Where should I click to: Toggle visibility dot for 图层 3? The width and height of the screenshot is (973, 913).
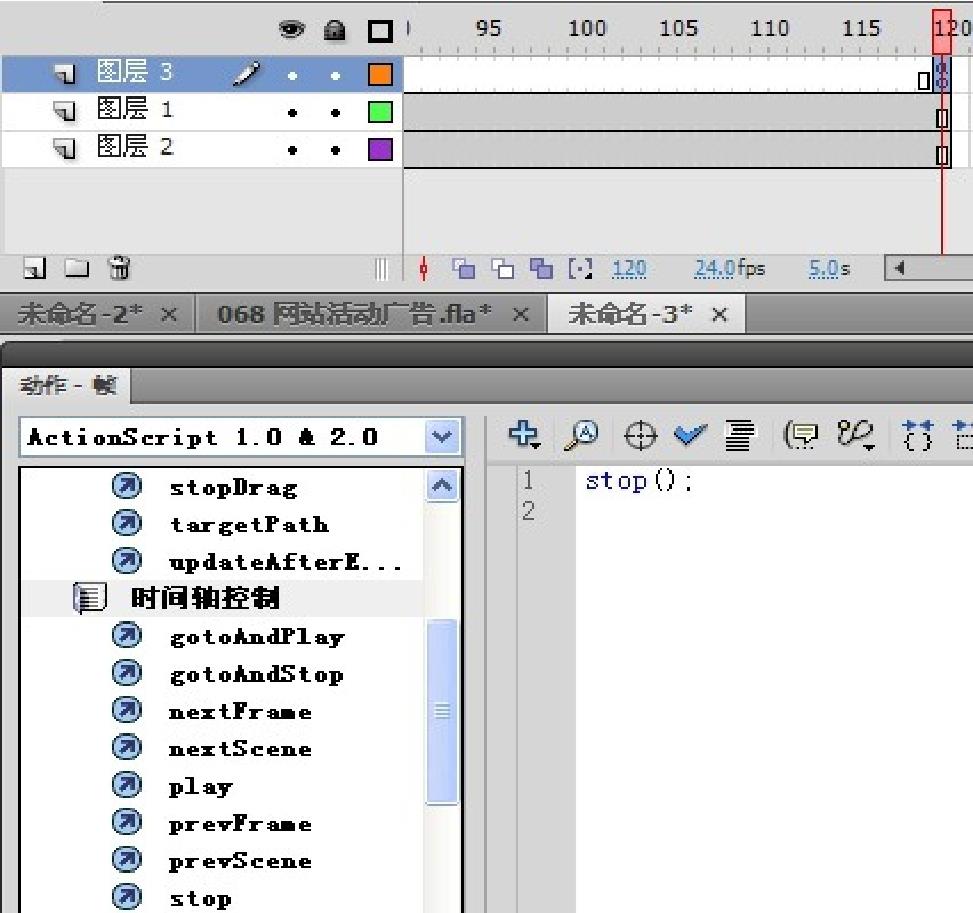click(x=292, y=76)
